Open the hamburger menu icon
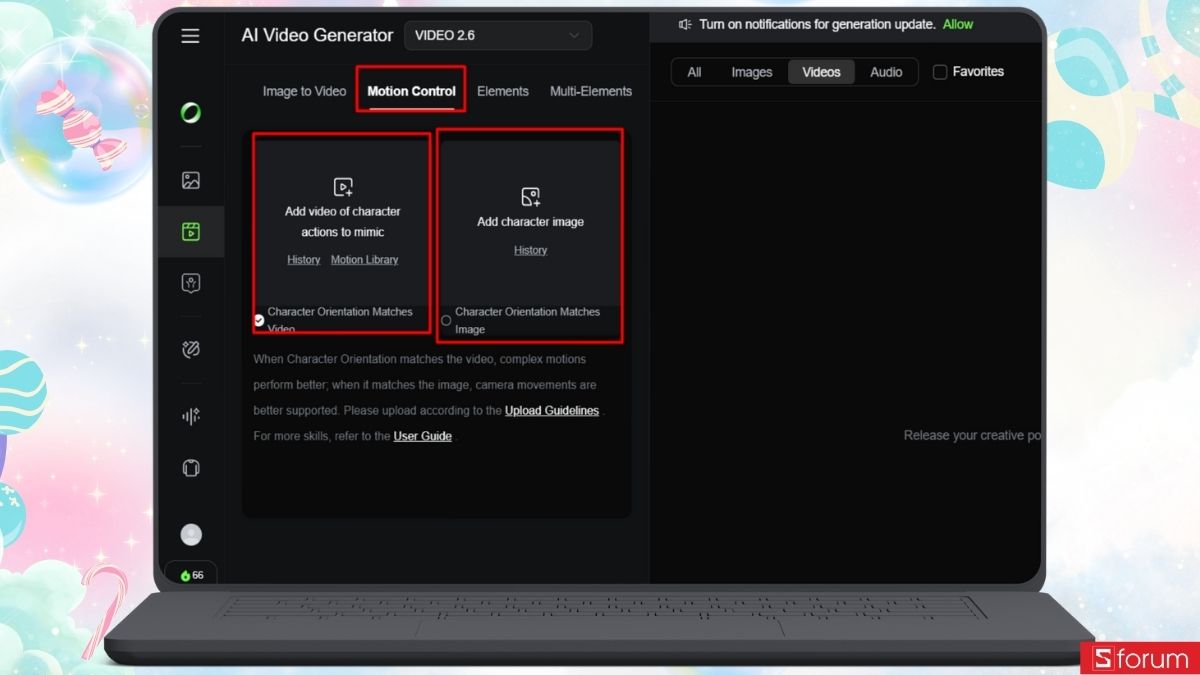Image resolution: width=1200 pixels, height=675 pixels. click(x=190, y=36)
